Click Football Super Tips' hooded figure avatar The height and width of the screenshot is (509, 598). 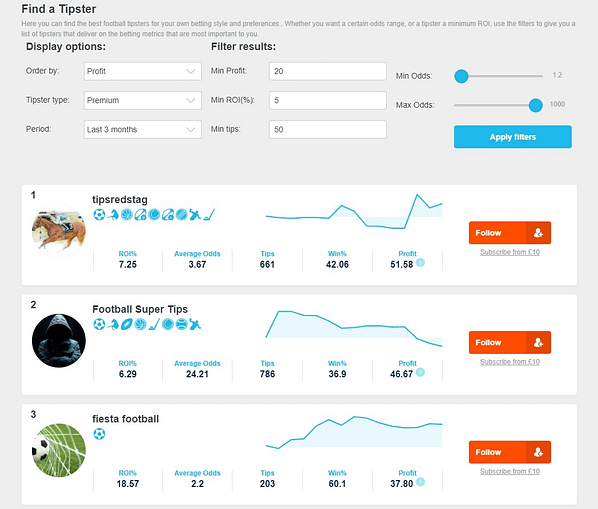(x=59, y=341)
